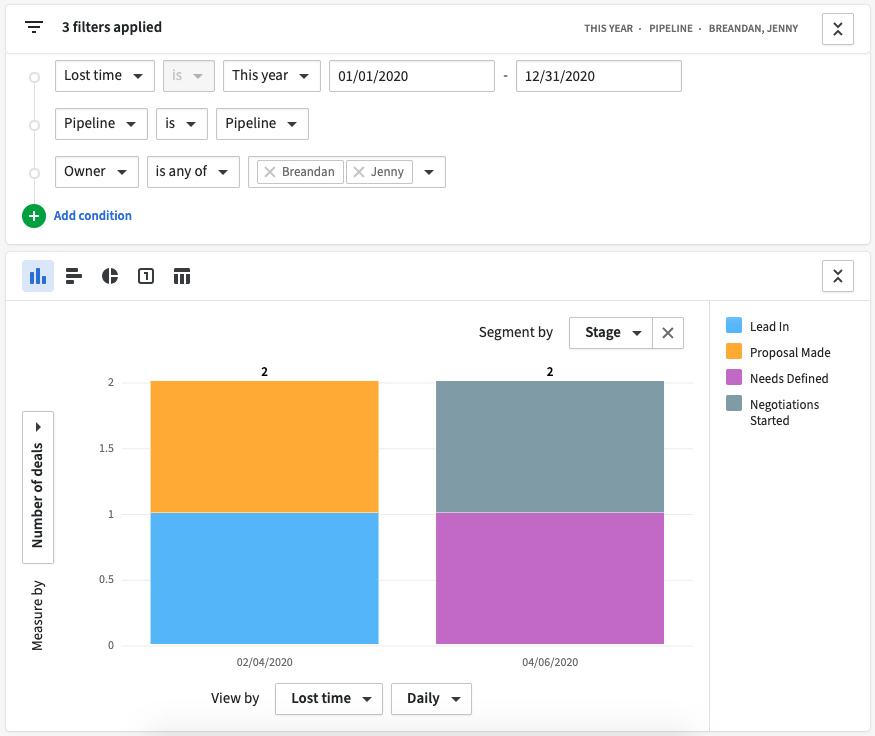This screenshot has width=875, height=736.
Task: Toggle Negotiations Started legend swatch
Action: tap(734, 403)
